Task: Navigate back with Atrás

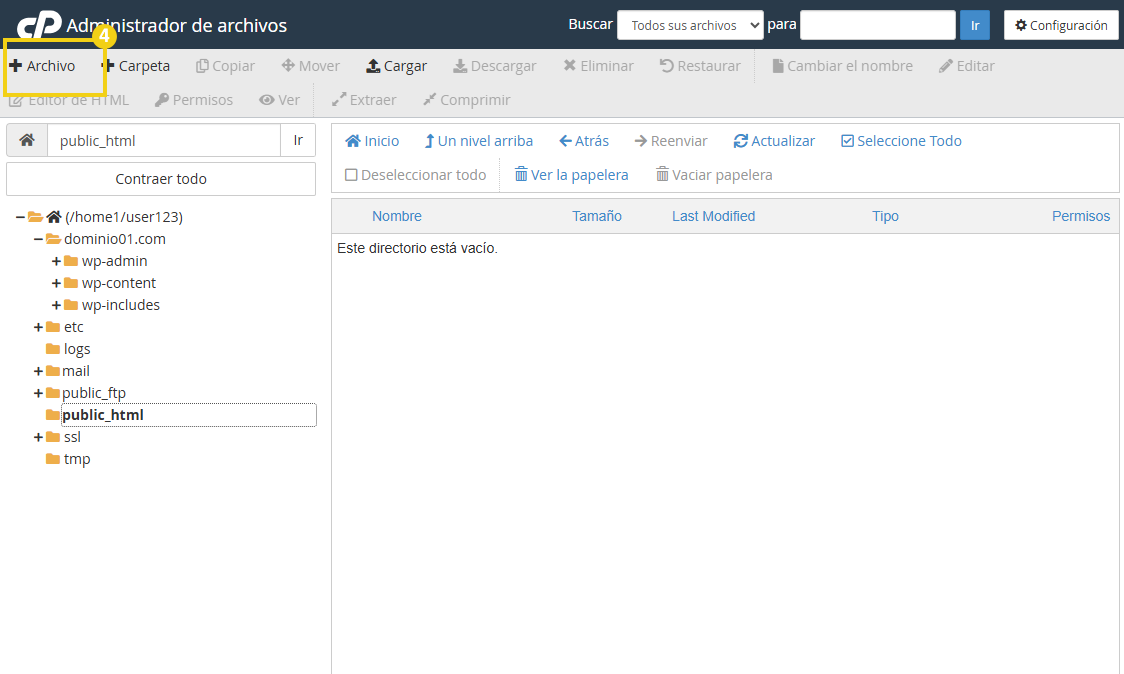Action: click(584, 141)
